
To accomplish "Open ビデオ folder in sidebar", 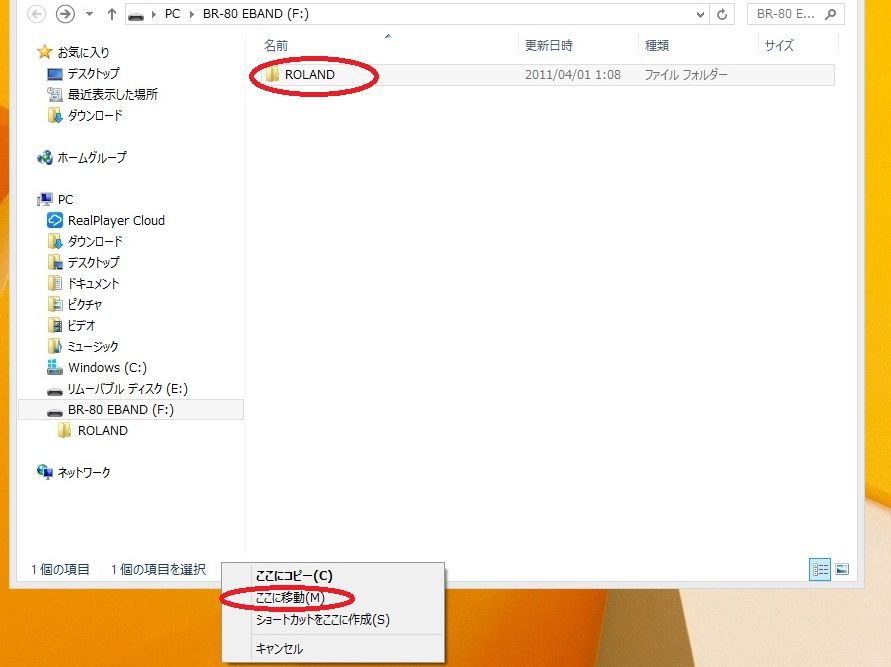I will 81,326.
